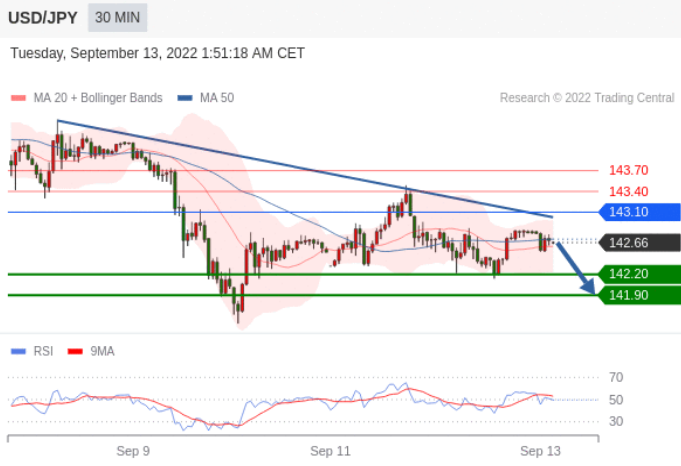Click the black 142.66 current price tag
This screenshot has width=681, height=466.
(x=640, y=243)
